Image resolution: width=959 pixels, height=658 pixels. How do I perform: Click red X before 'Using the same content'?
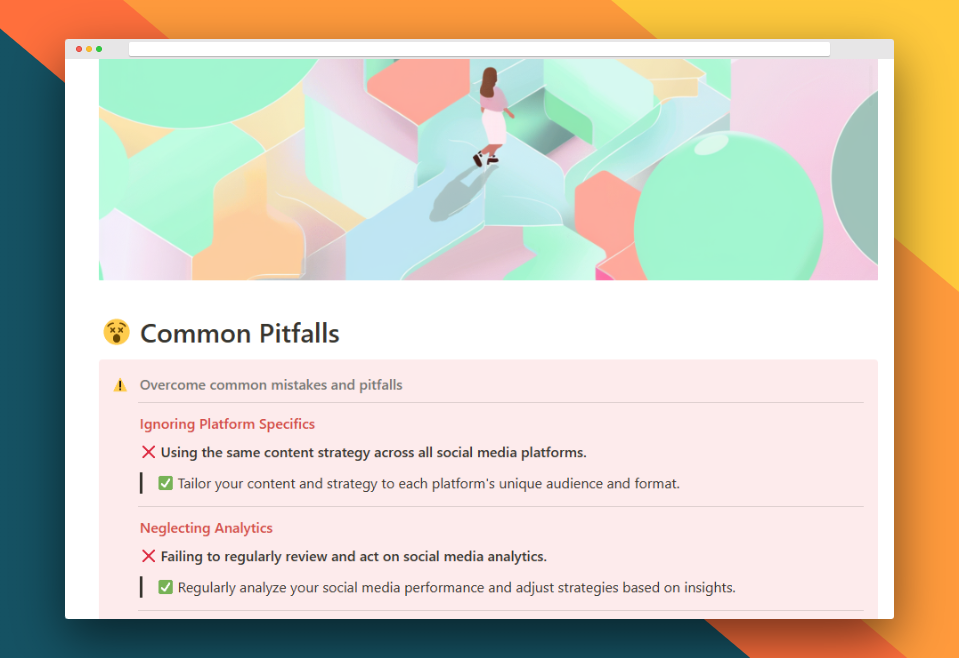[x=148, y=452]
